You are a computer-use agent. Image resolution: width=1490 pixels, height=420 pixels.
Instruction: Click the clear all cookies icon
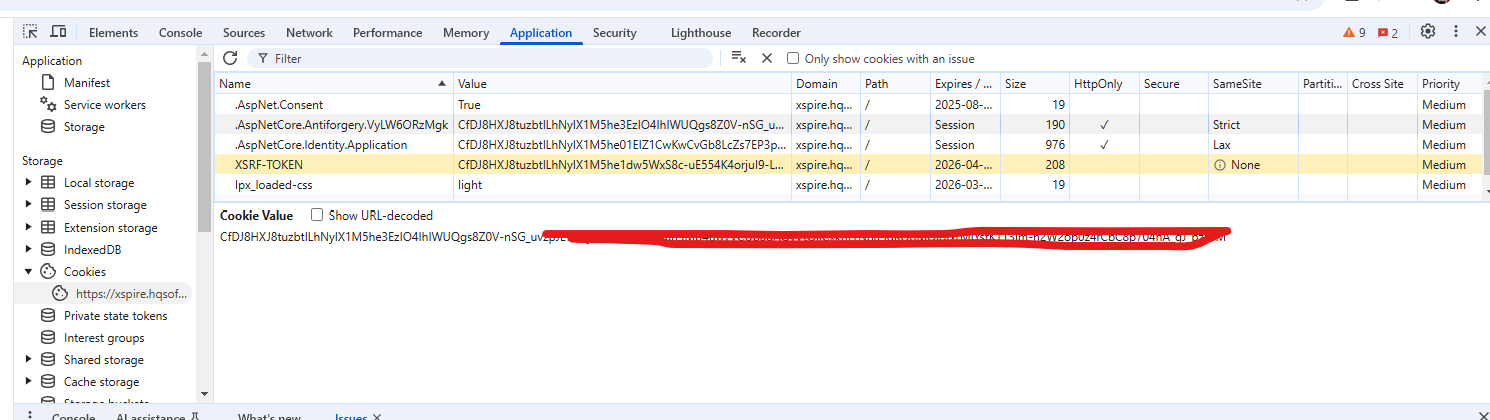click(x=738, y=58)
